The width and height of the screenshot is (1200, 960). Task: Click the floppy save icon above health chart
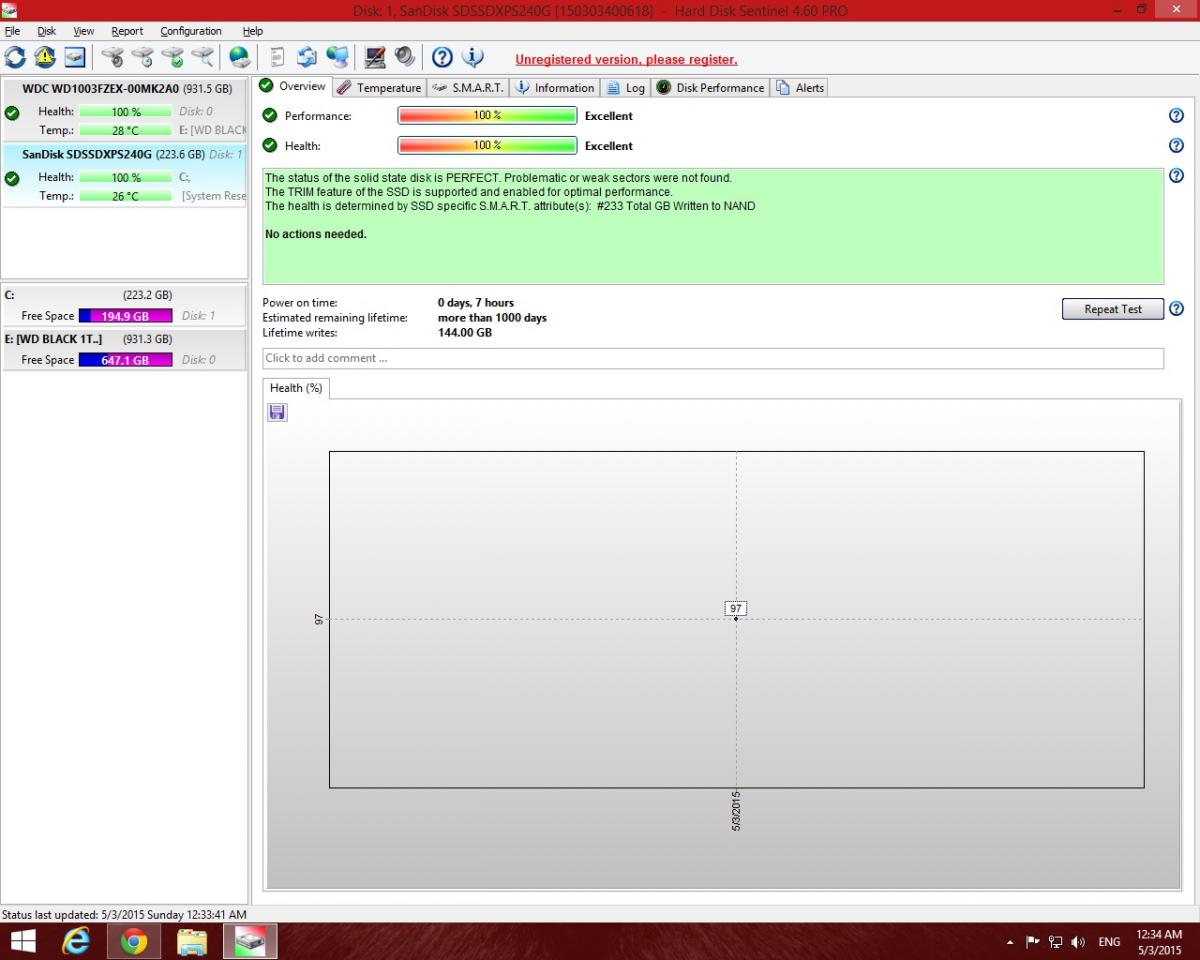(x=277, y=412)
